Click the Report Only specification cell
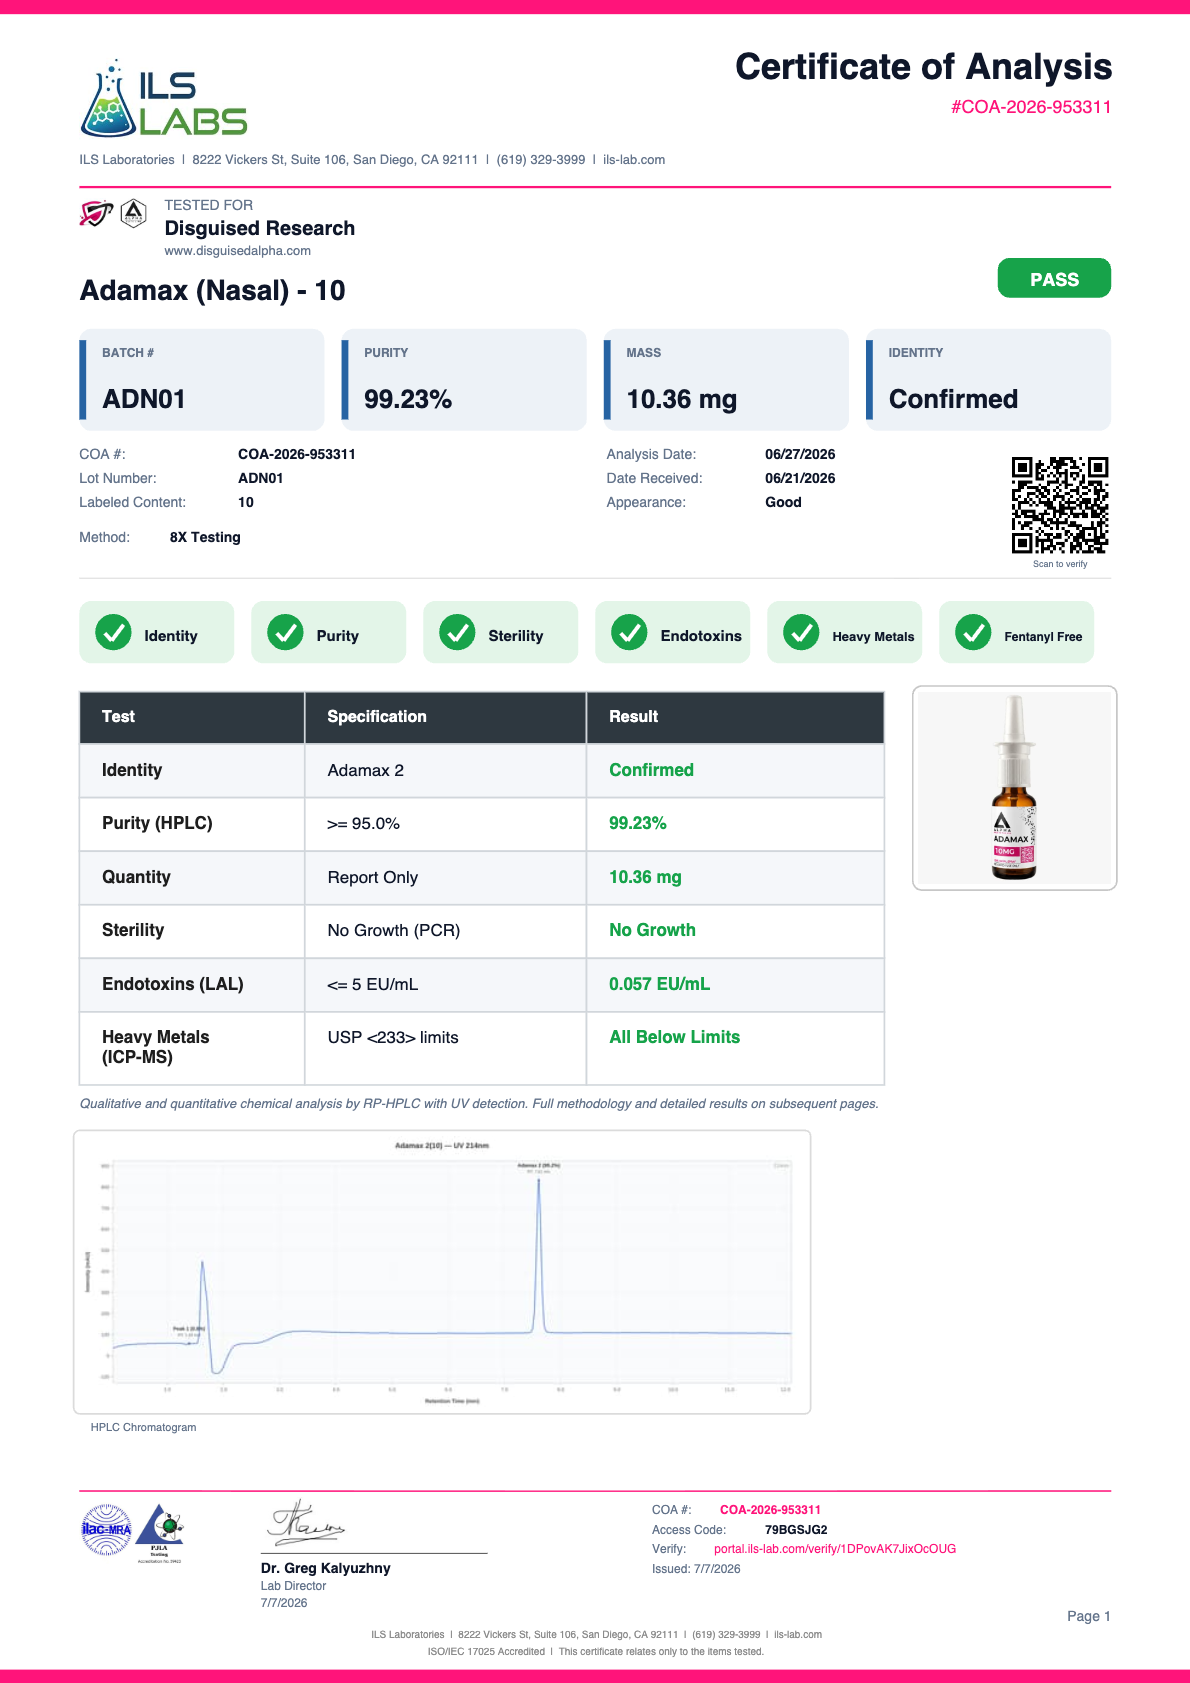This screenshot has width=1190, height=1683. tap(445, 878)
